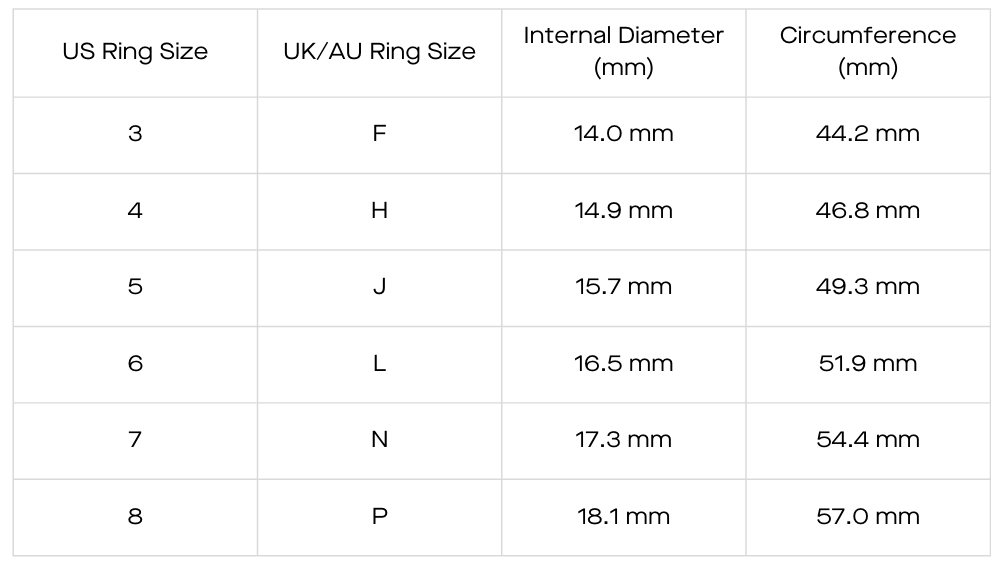1002x564 pixels.
Task: Select UK/AU size N cell
Action: tap(379, 440)
